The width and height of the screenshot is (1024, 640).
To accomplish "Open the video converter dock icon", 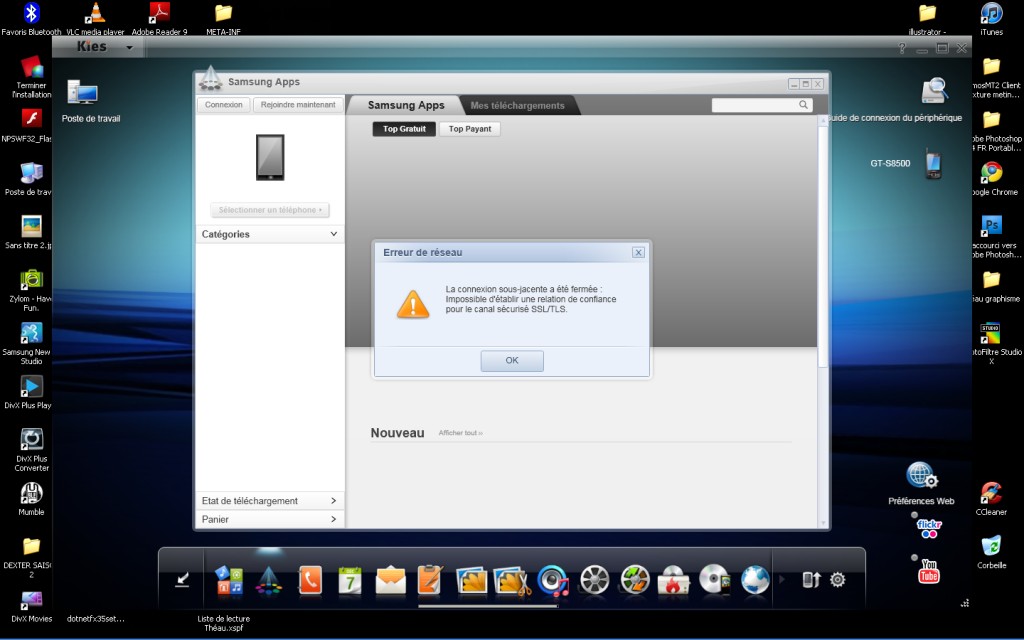I will tap(634, 580).
